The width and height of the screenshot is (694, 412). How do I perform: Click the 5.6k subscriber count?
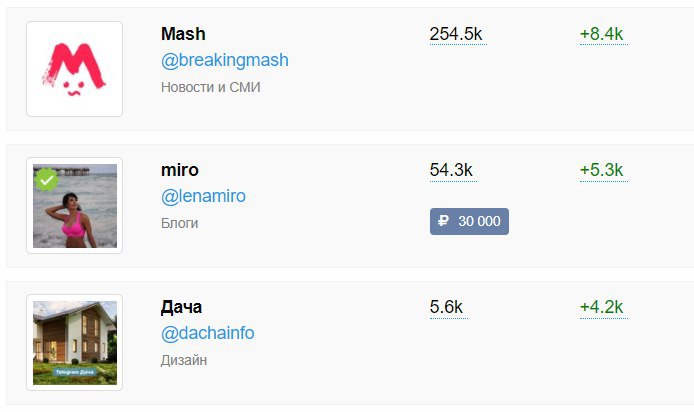(446, 307)
